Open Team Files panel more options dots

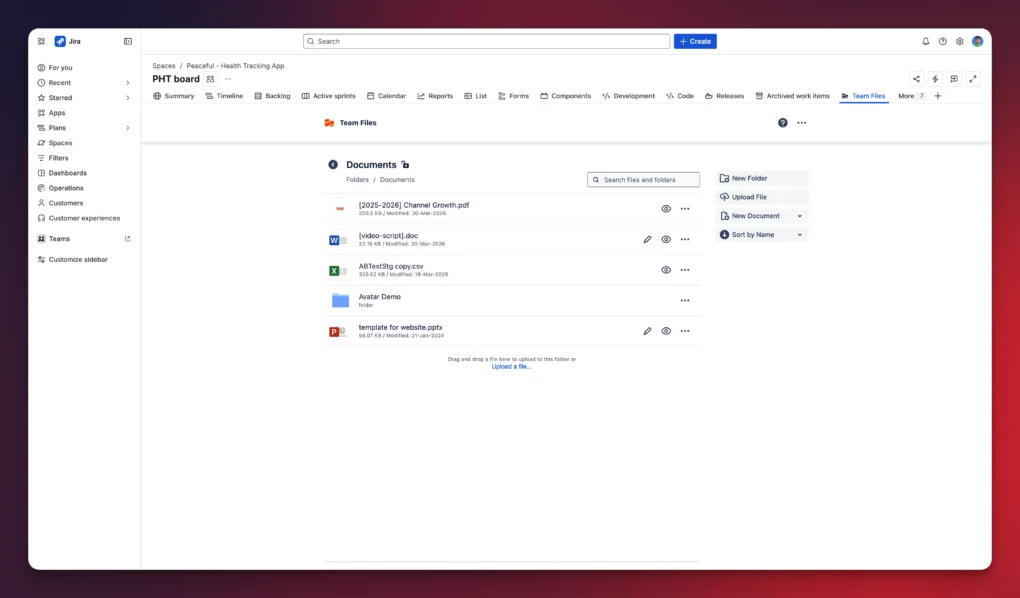pos(801,122)
